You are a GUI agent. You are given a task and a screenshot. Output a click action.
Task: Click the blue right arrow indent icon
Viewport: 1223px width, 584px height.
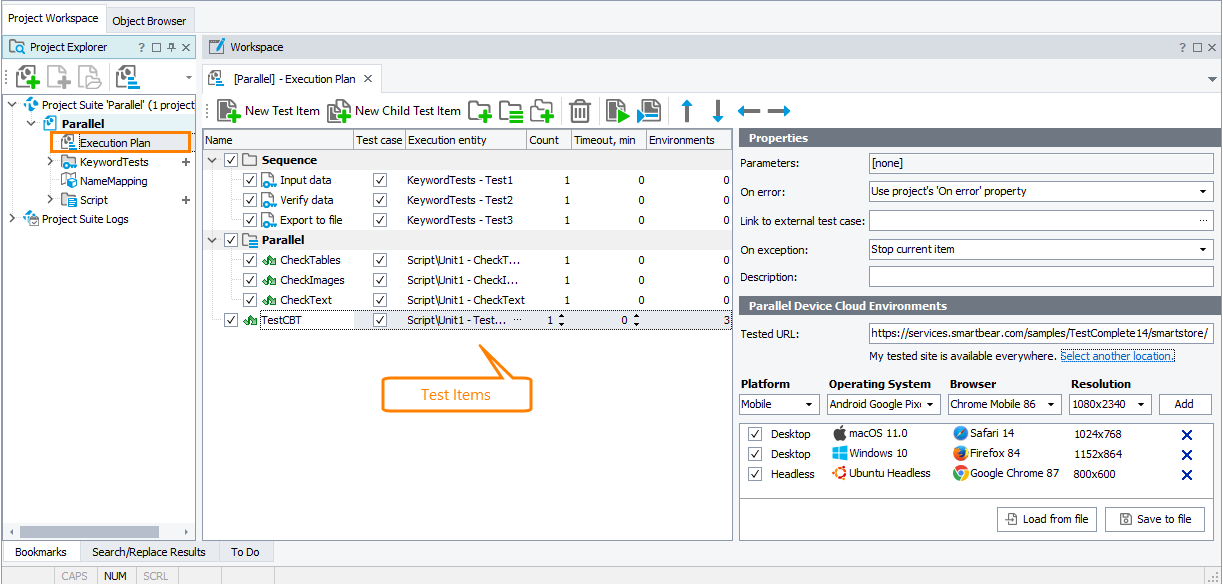tap(779, 111)
